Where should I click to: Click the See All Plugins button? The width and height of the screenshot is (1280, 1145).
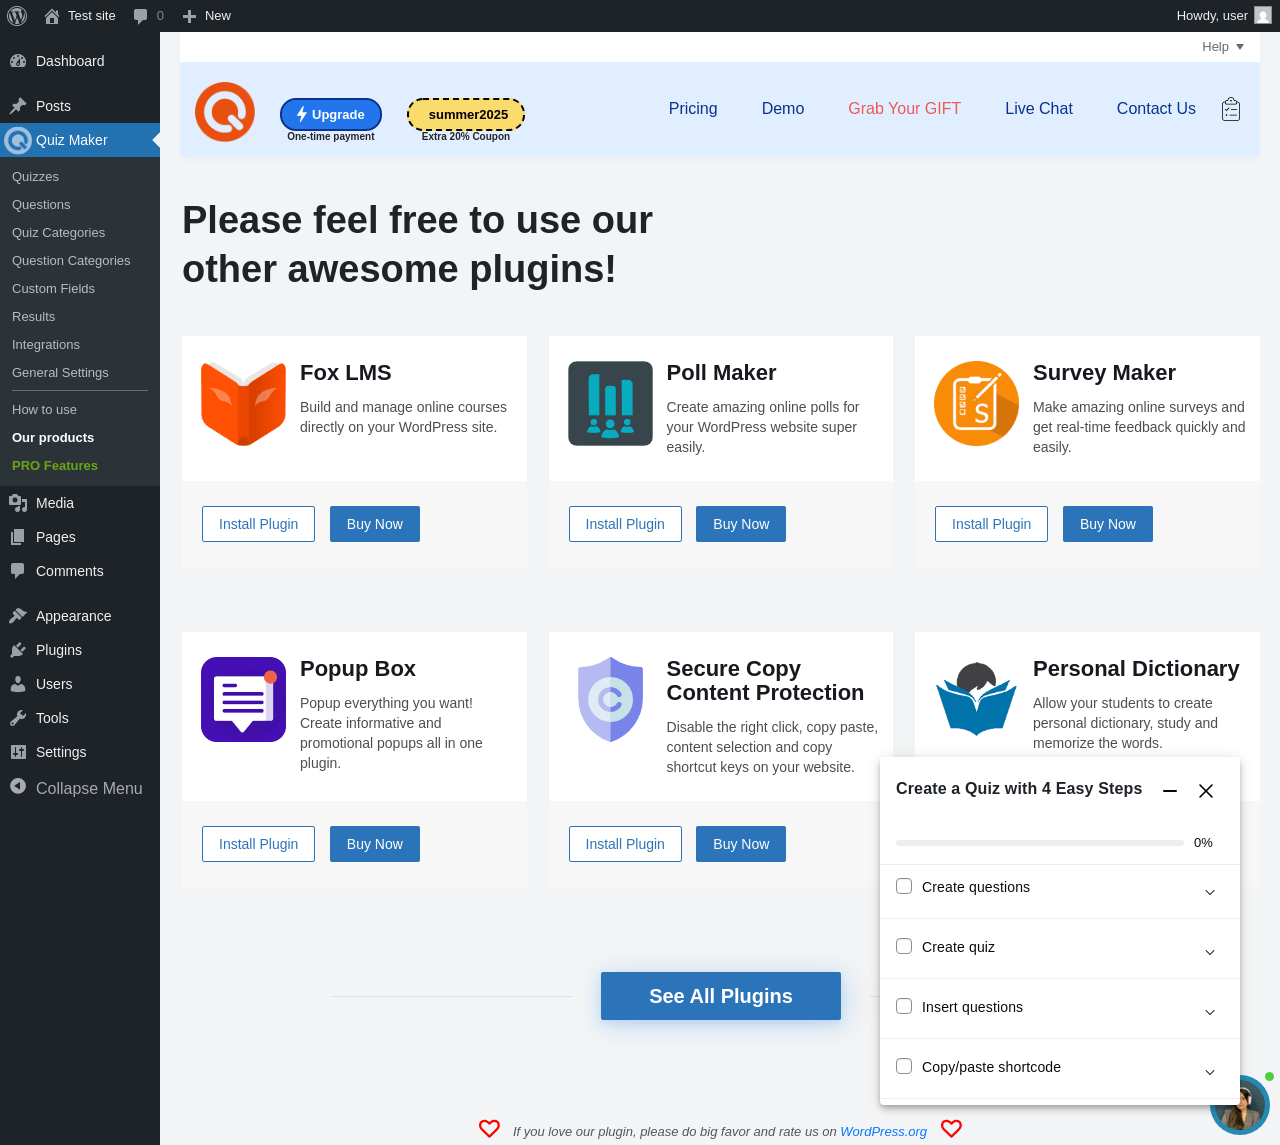coord(721,996)
